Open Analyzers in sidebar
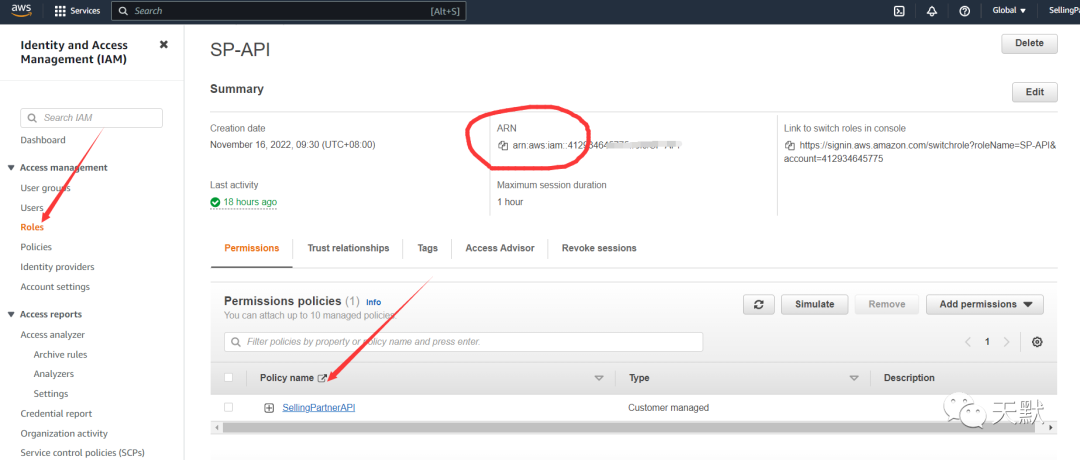Viewport: 1080px width, 460px height. [54, 374]
